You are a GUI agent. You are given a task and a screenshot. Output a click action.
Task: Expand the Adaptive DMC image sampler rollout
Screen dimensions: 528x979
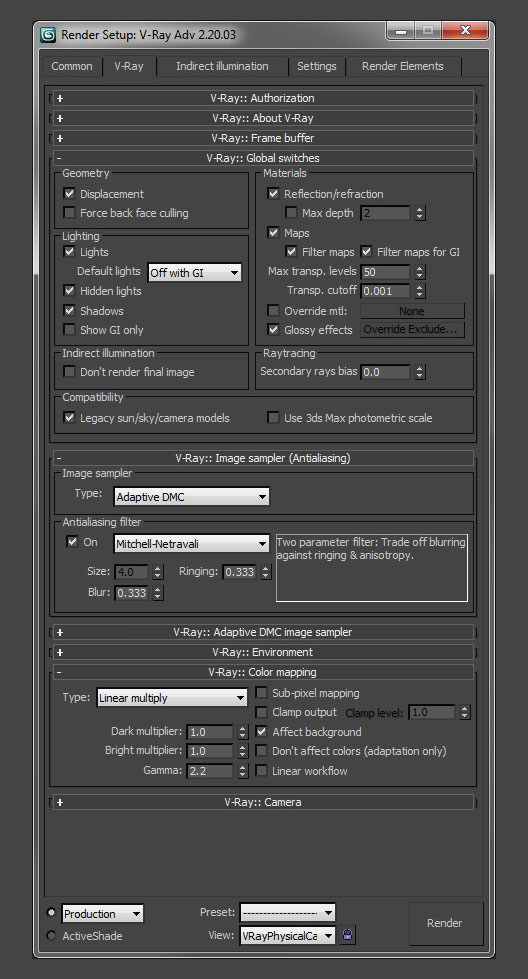[263, 632]
